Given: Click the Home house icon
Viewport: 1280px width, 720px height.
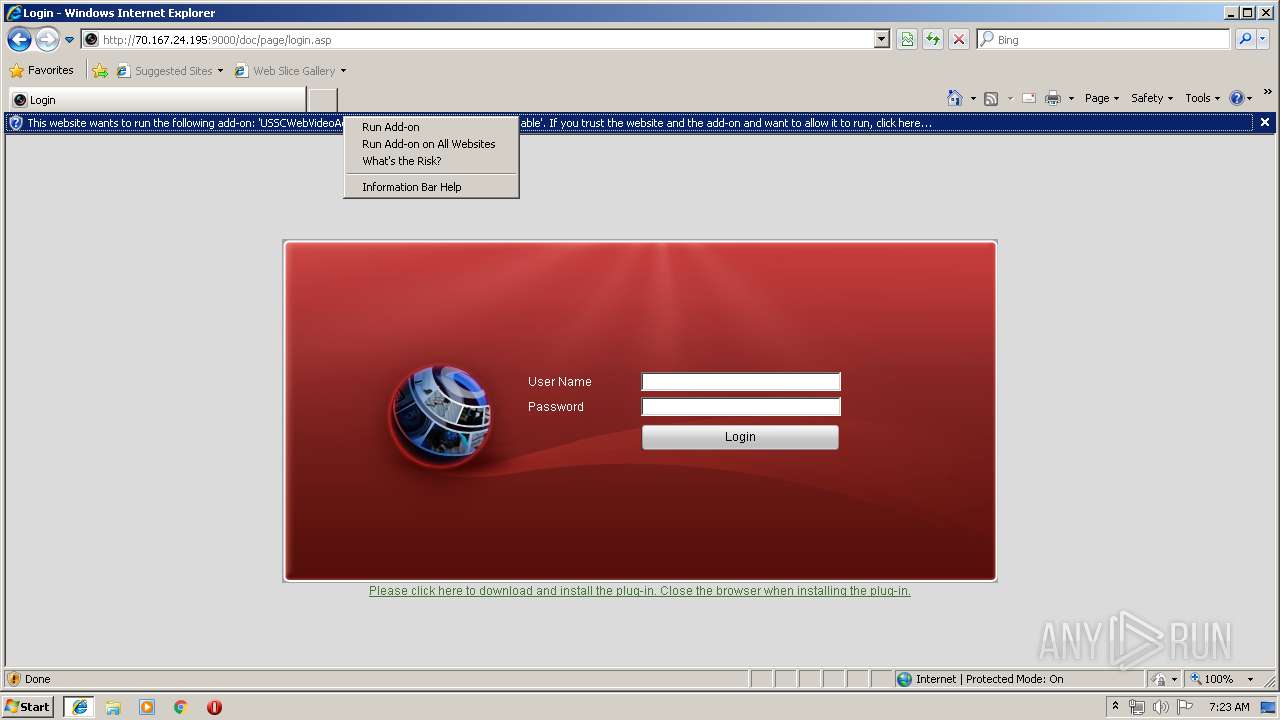Looking at the screenshot, I should 955,98.
